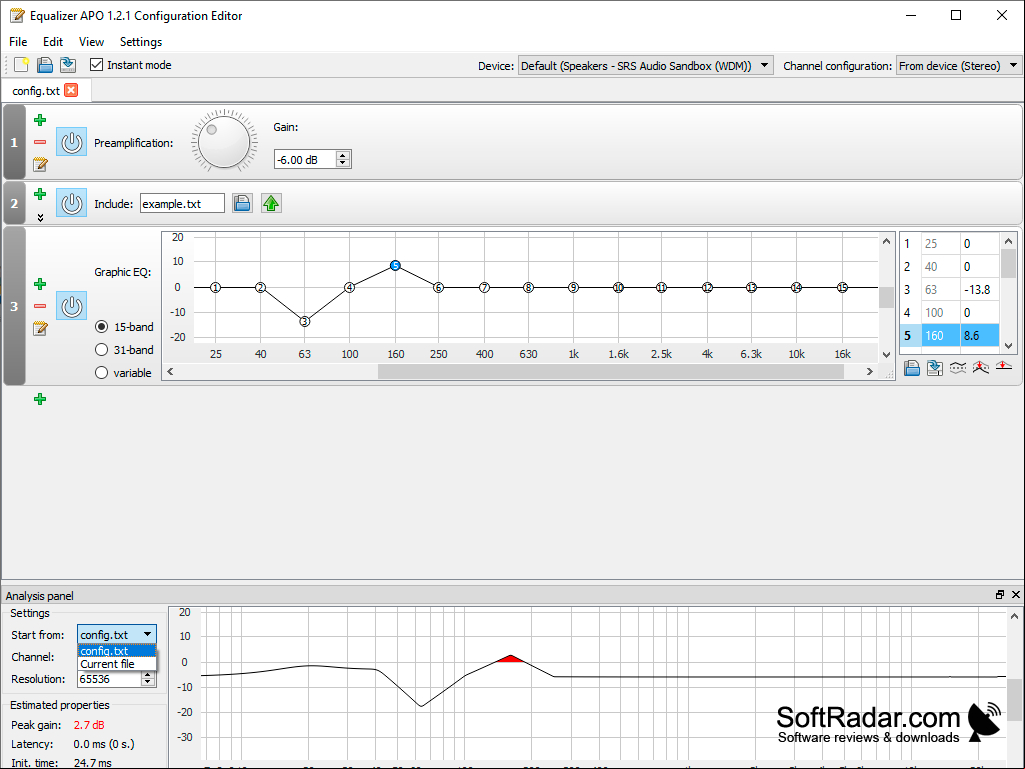Toggle power for Preamplification filter
1025x769 pixels.
pyautogui.click(x=71, y=142)
